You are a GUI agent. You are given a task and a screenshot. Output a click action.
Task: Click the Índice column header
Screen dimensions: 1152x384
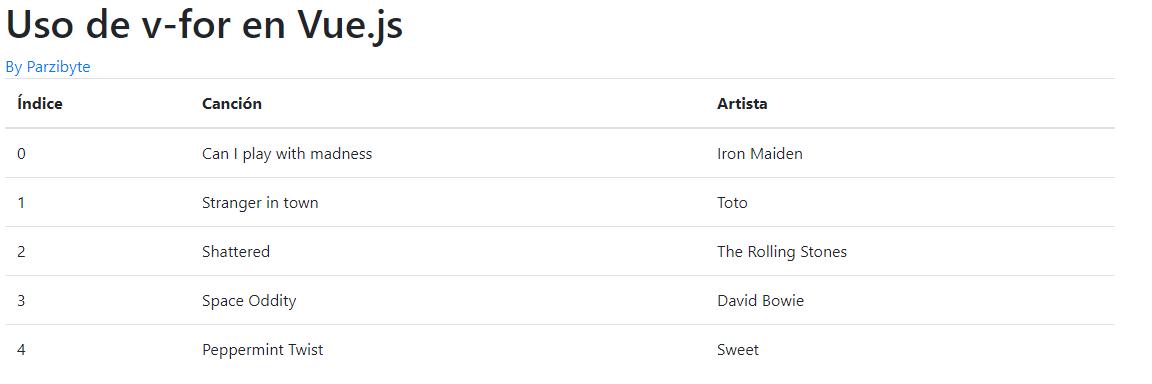point(40,104)
